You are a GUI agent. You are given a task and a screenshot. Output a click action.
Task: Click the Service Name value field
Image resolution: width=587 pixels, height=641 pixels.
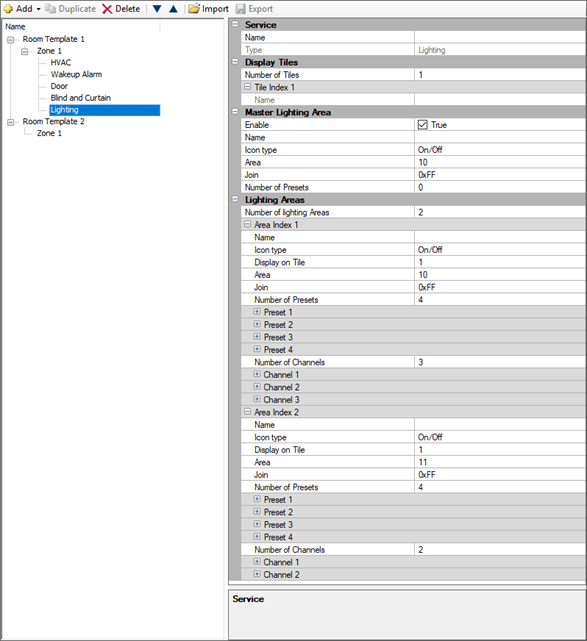pos(500,37)
